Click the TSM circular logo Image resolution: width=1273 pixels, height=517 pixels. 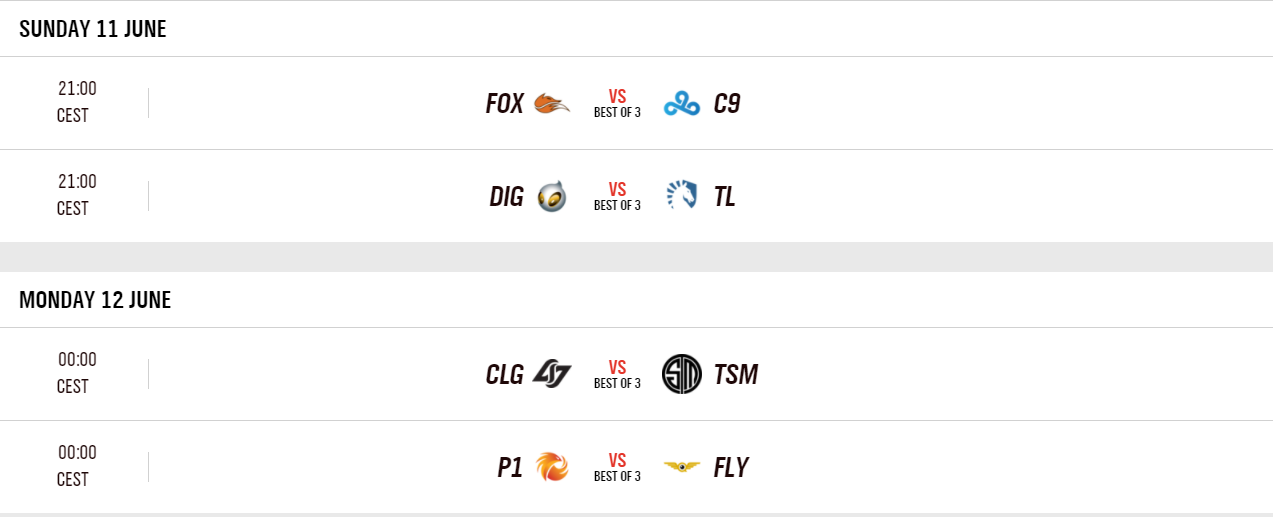pyautogui.click(x=682, y=374)
